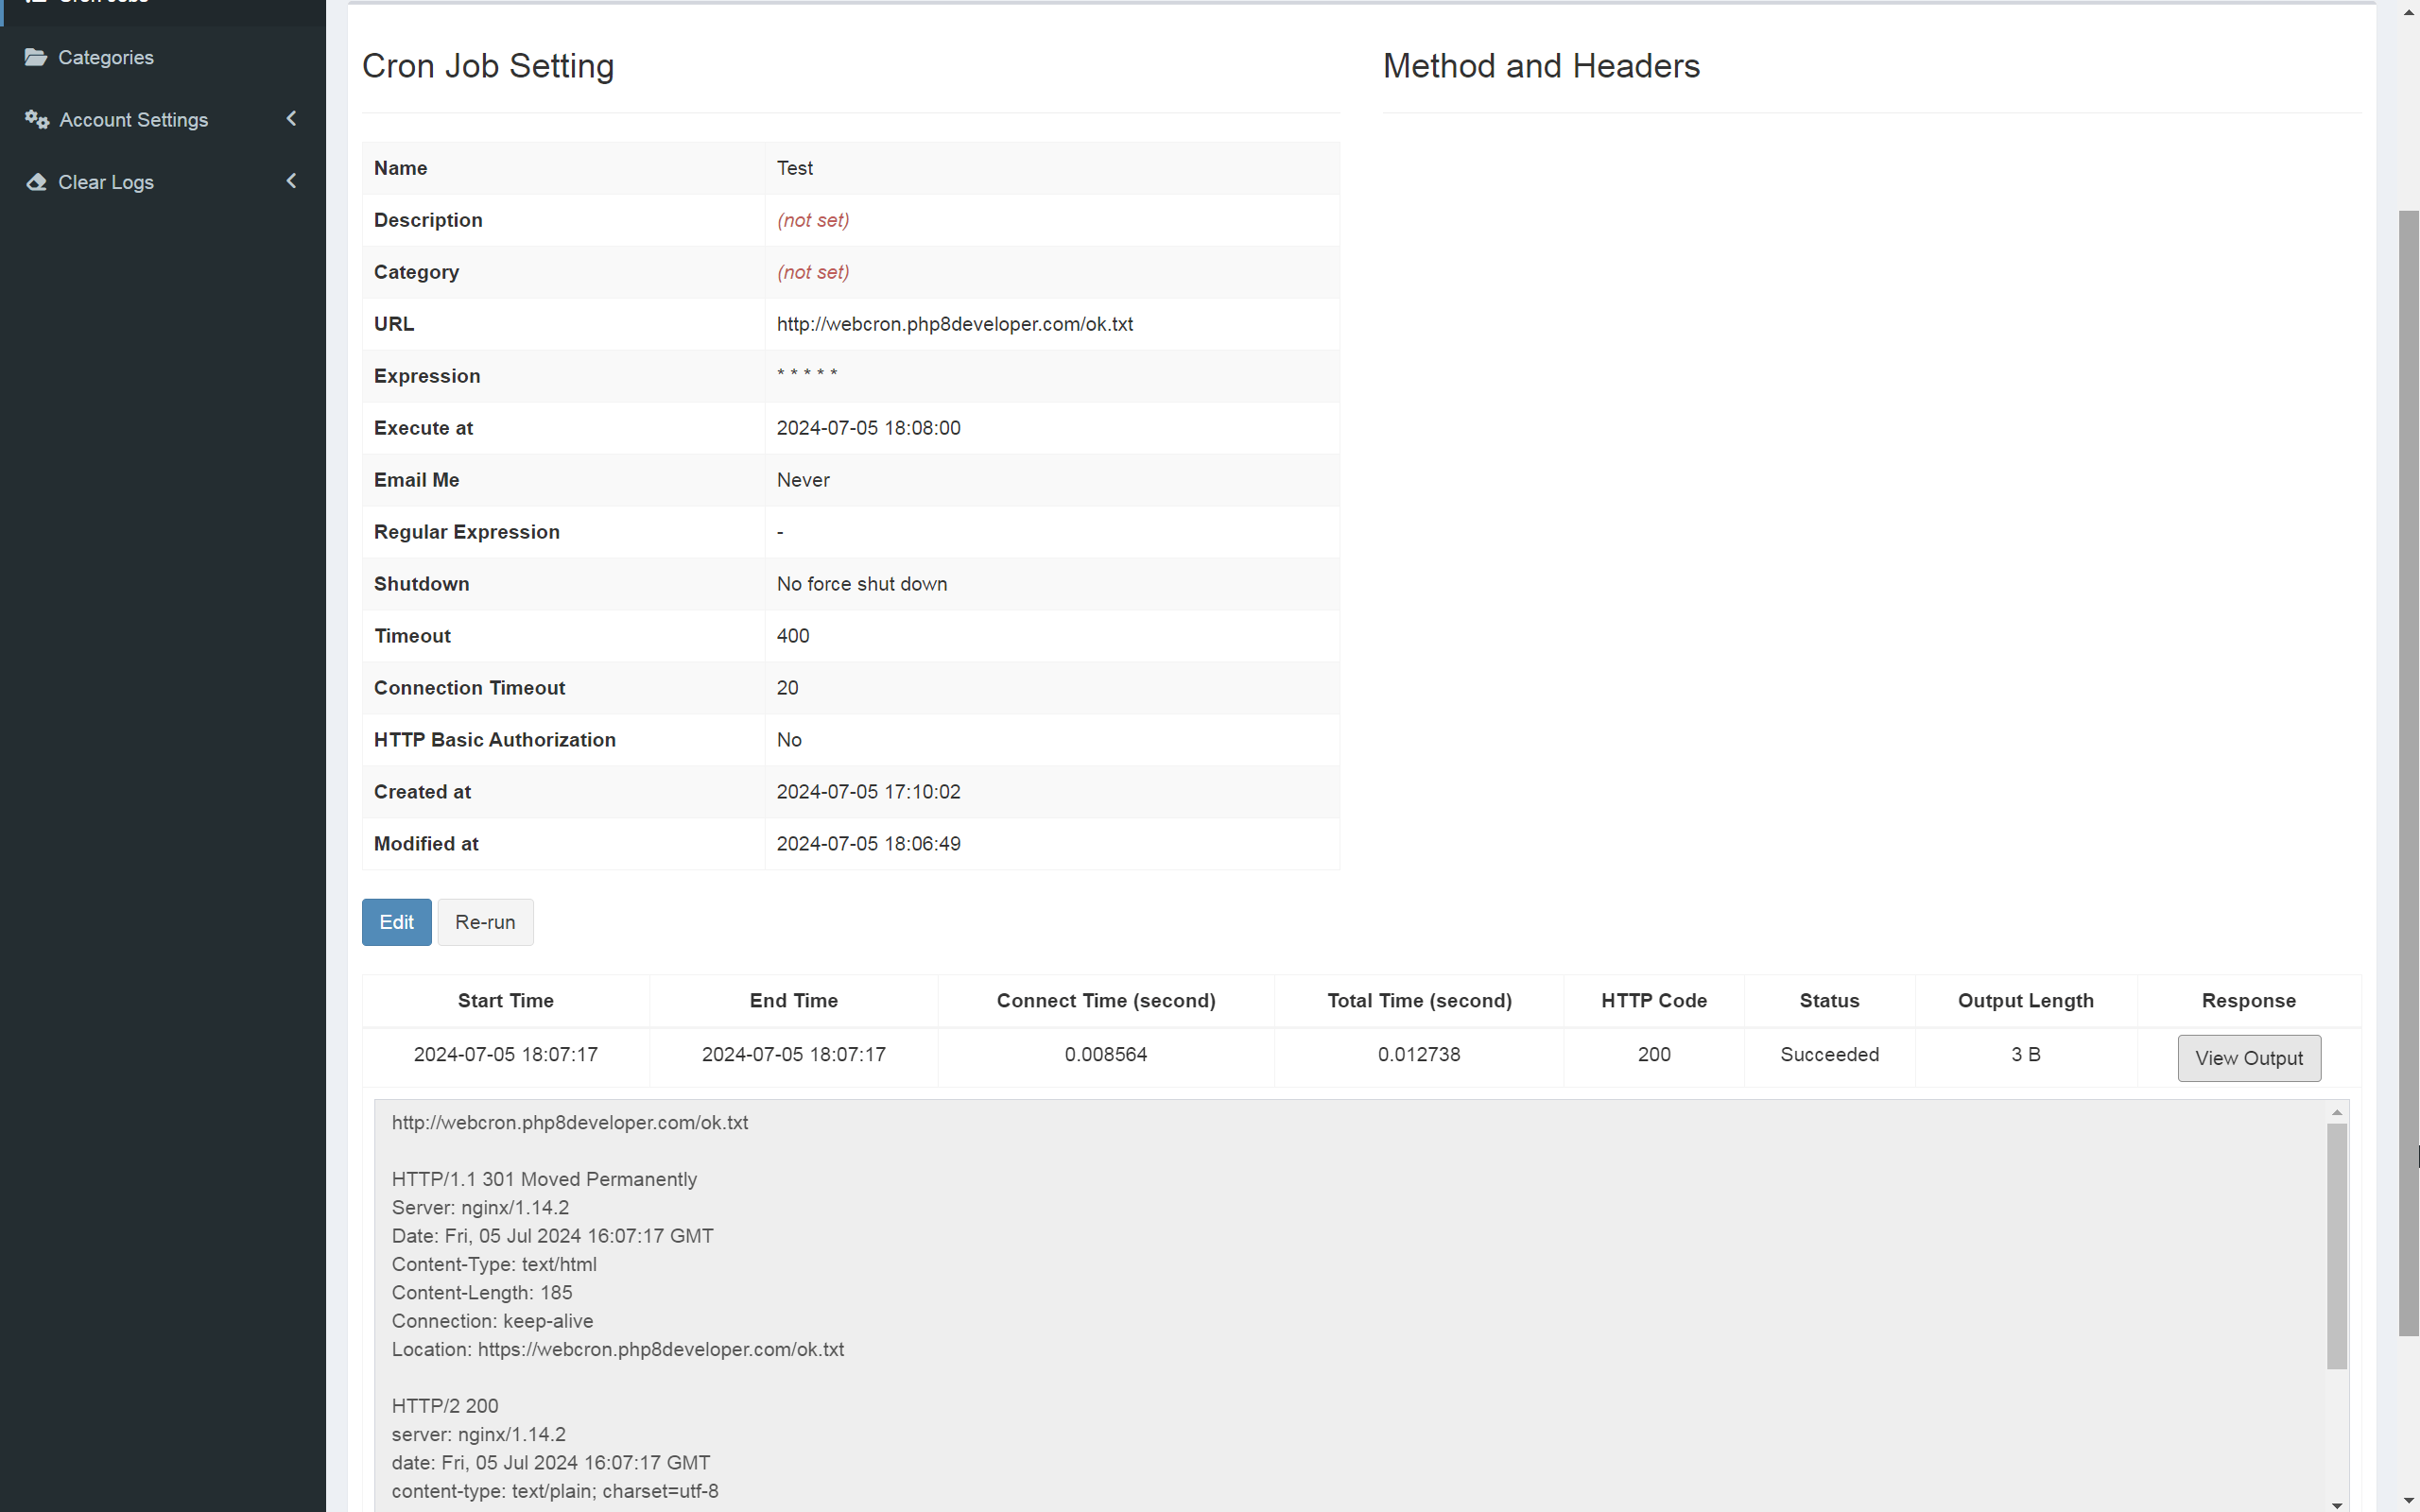Viewport: 2420px width, 1512px height.
Task: Click the Re-run button
Action: (485, 922)
